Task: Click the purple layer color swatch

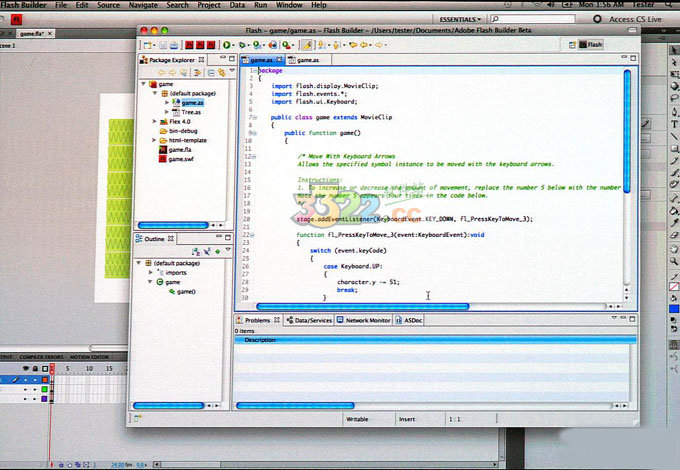Action: tap(44, 398)
